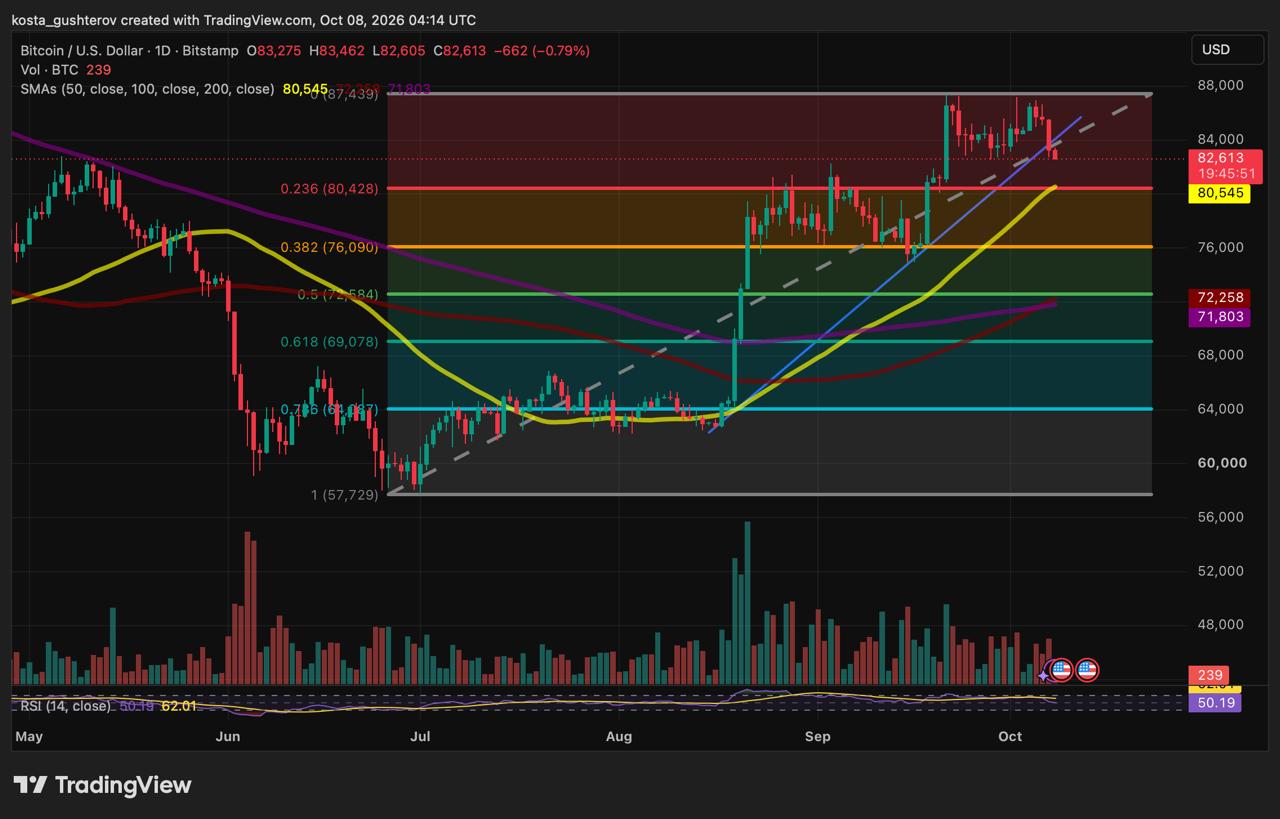Select the Bitcoin / U.S. Dollar legend title

click(129, 50)
